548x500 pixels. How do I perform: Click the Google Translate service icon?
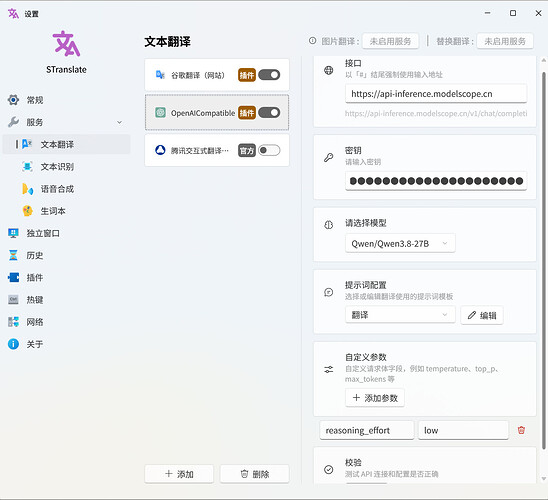pyautogui.click(x=160, y=75)
